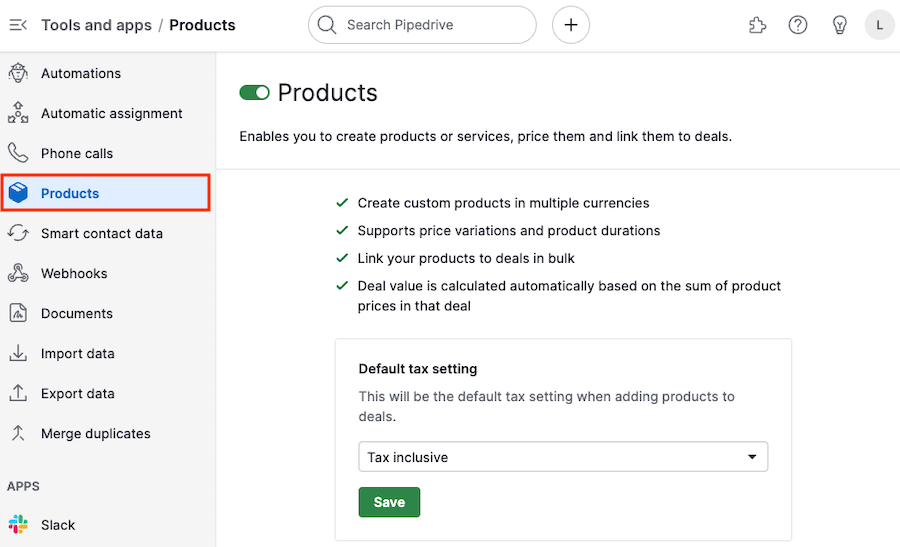Click the Phone calls handset icon
This screenshot has height=547, width=900.
[18, 153]
